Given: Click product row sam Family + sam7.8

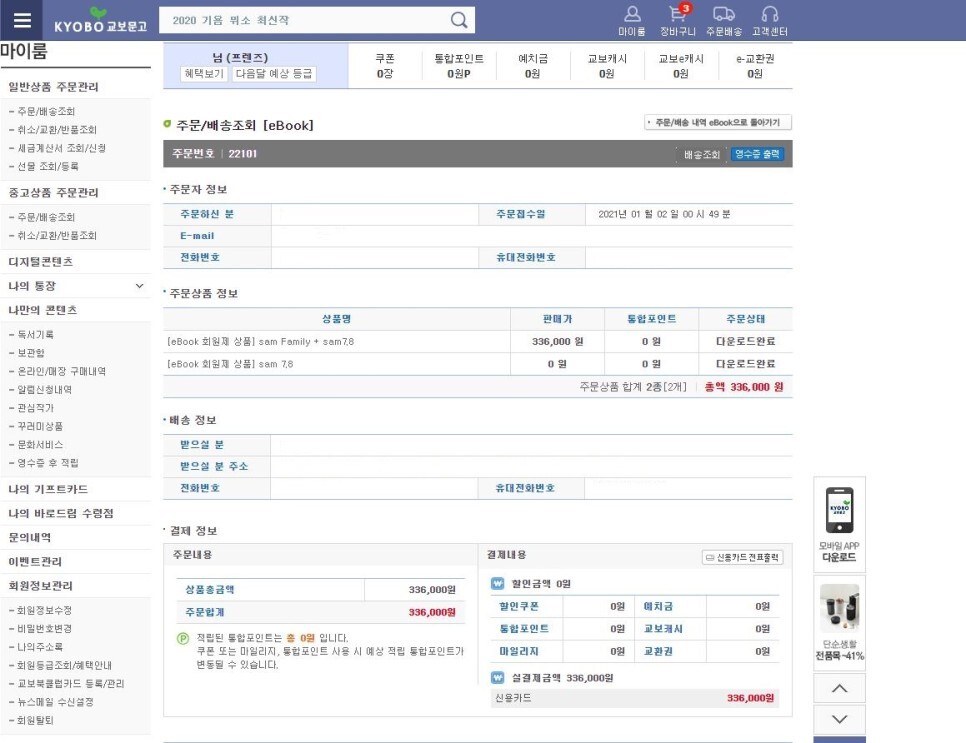Looking at the screenshot, I should 477,341.
